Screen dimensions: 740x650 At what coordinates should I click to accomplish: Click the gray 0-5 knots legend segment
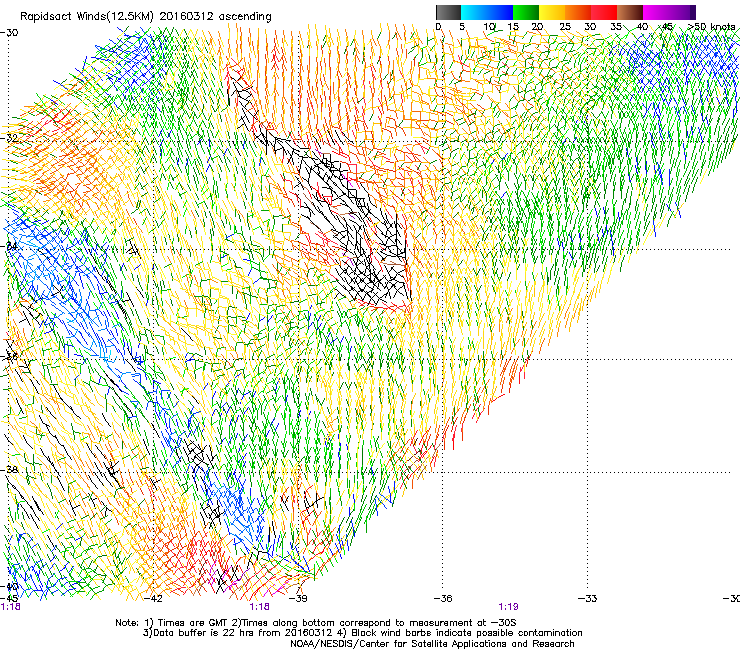(448, 12)
